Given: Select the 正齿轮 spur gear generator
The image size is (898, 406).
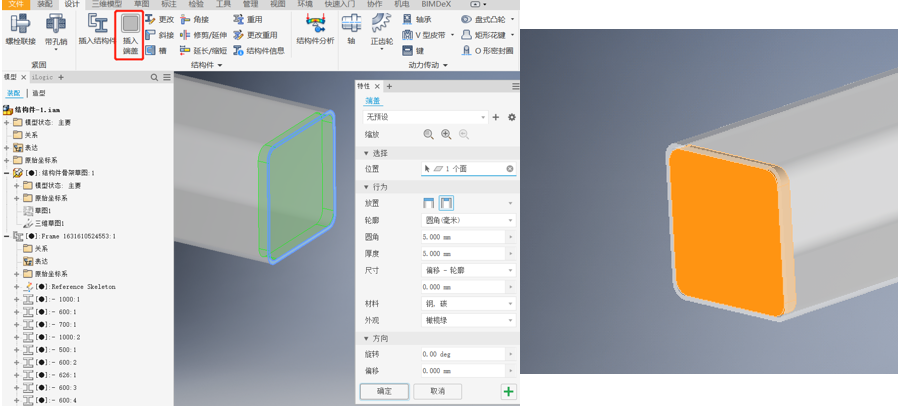Looking at the screenshot, I should pyautogui.click(x=381, y=31).
